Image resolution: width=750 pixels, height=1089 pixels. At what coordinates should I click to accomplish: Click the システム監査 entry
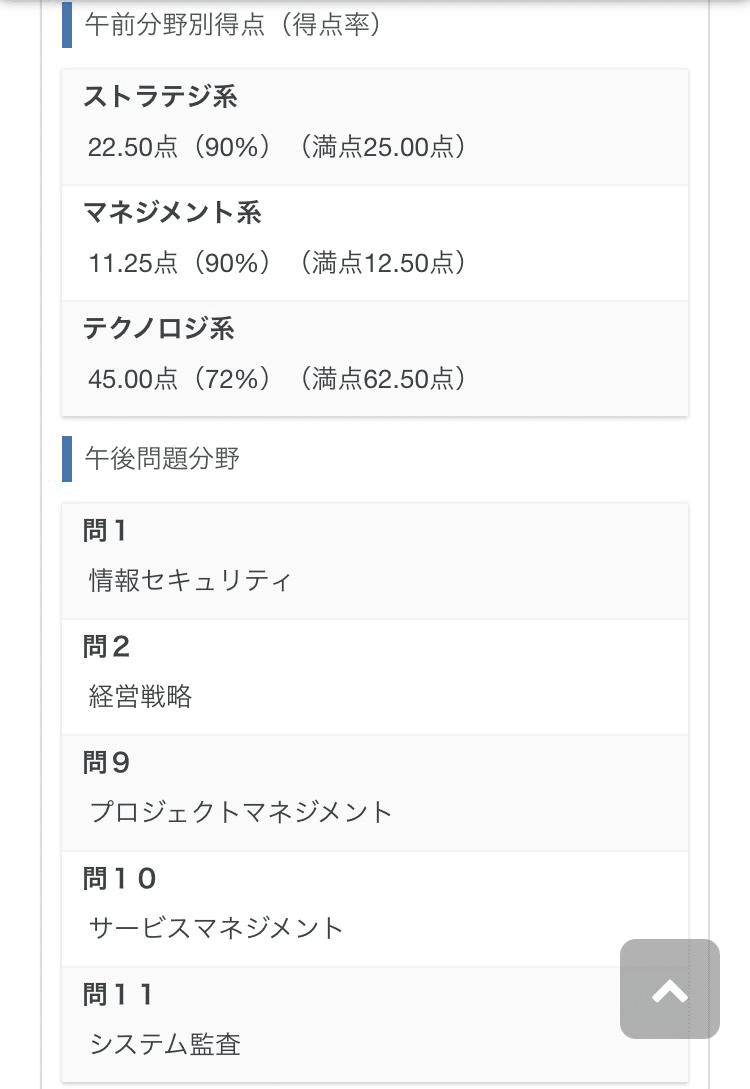click(x=165, y=1045)
